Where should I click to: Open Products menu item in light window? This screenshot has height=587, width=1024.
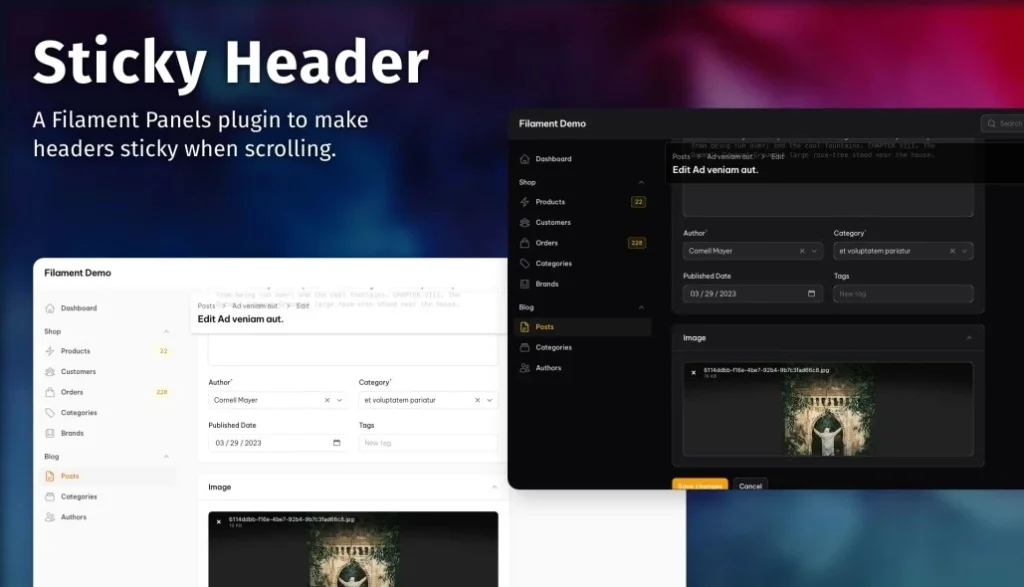click(108, 351)
